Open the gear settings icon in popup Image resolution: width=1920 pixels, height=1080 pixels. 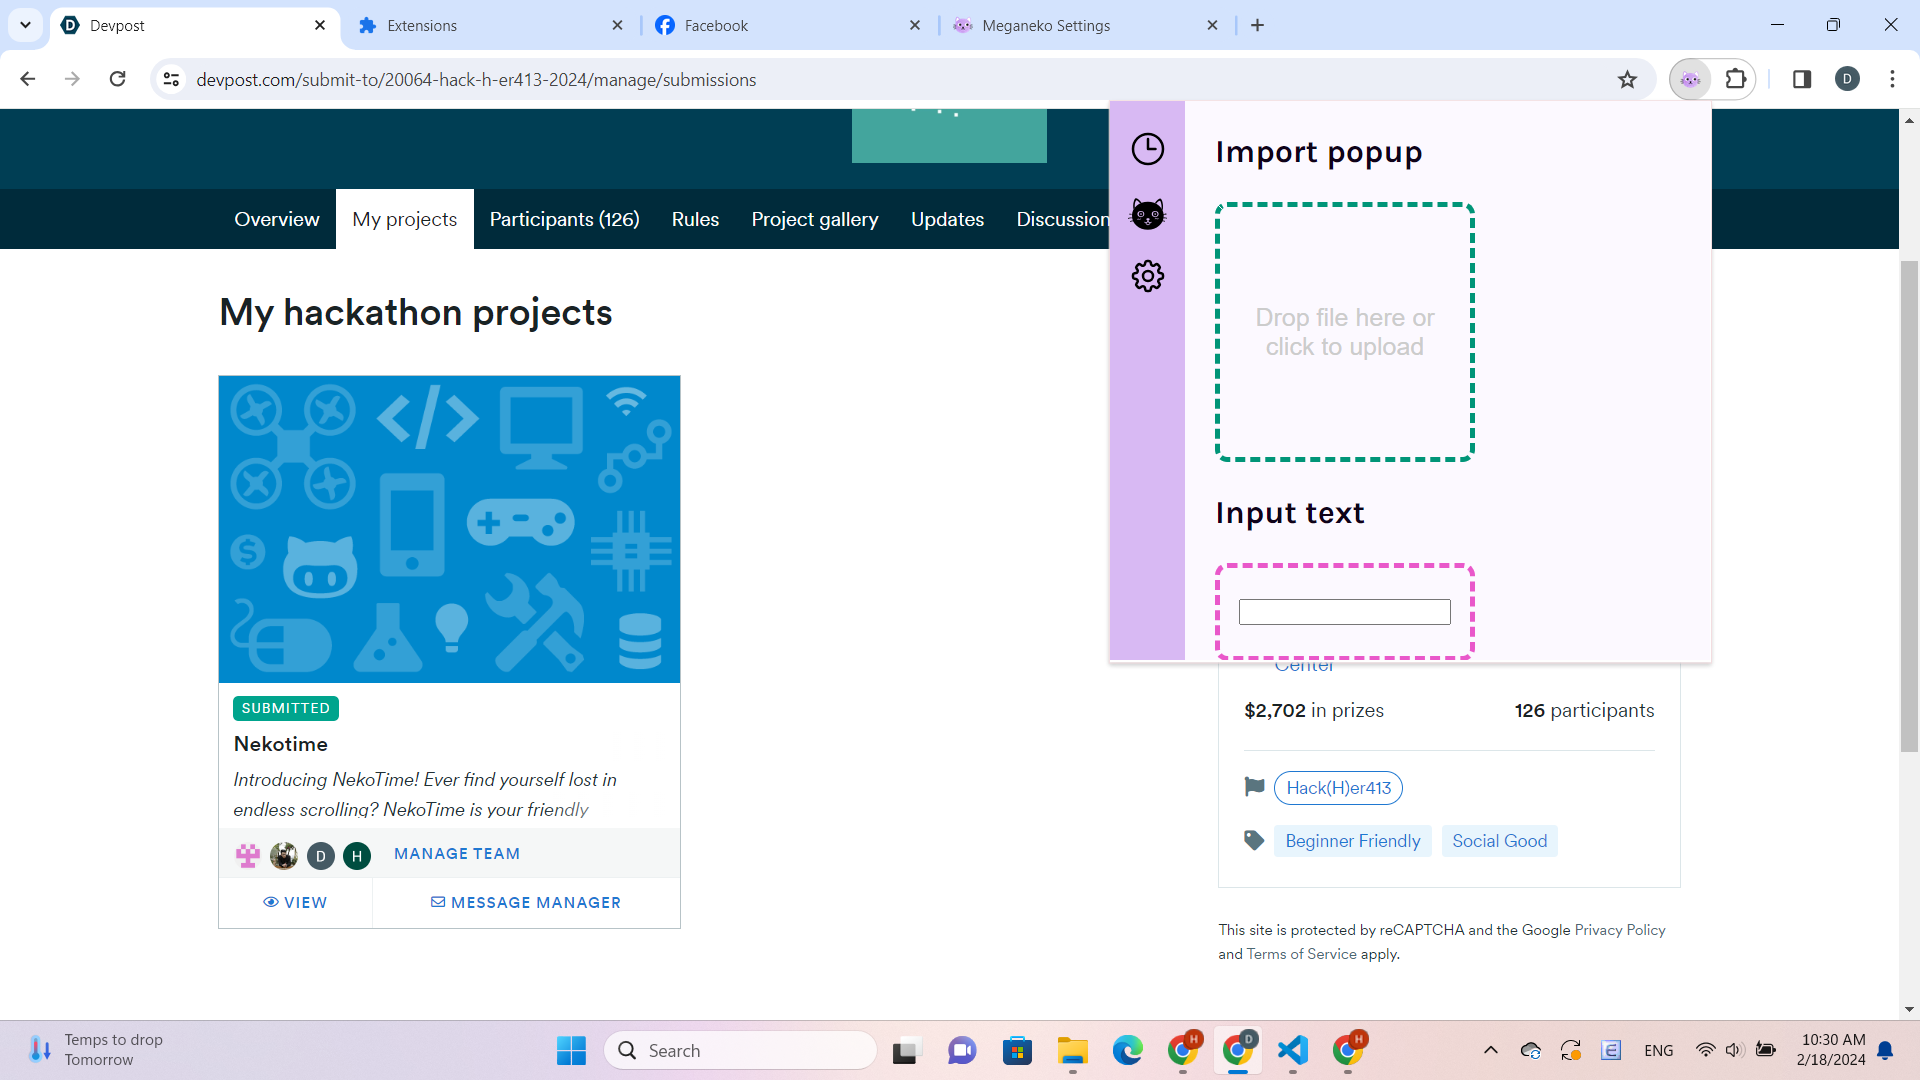coord(1147,276)
